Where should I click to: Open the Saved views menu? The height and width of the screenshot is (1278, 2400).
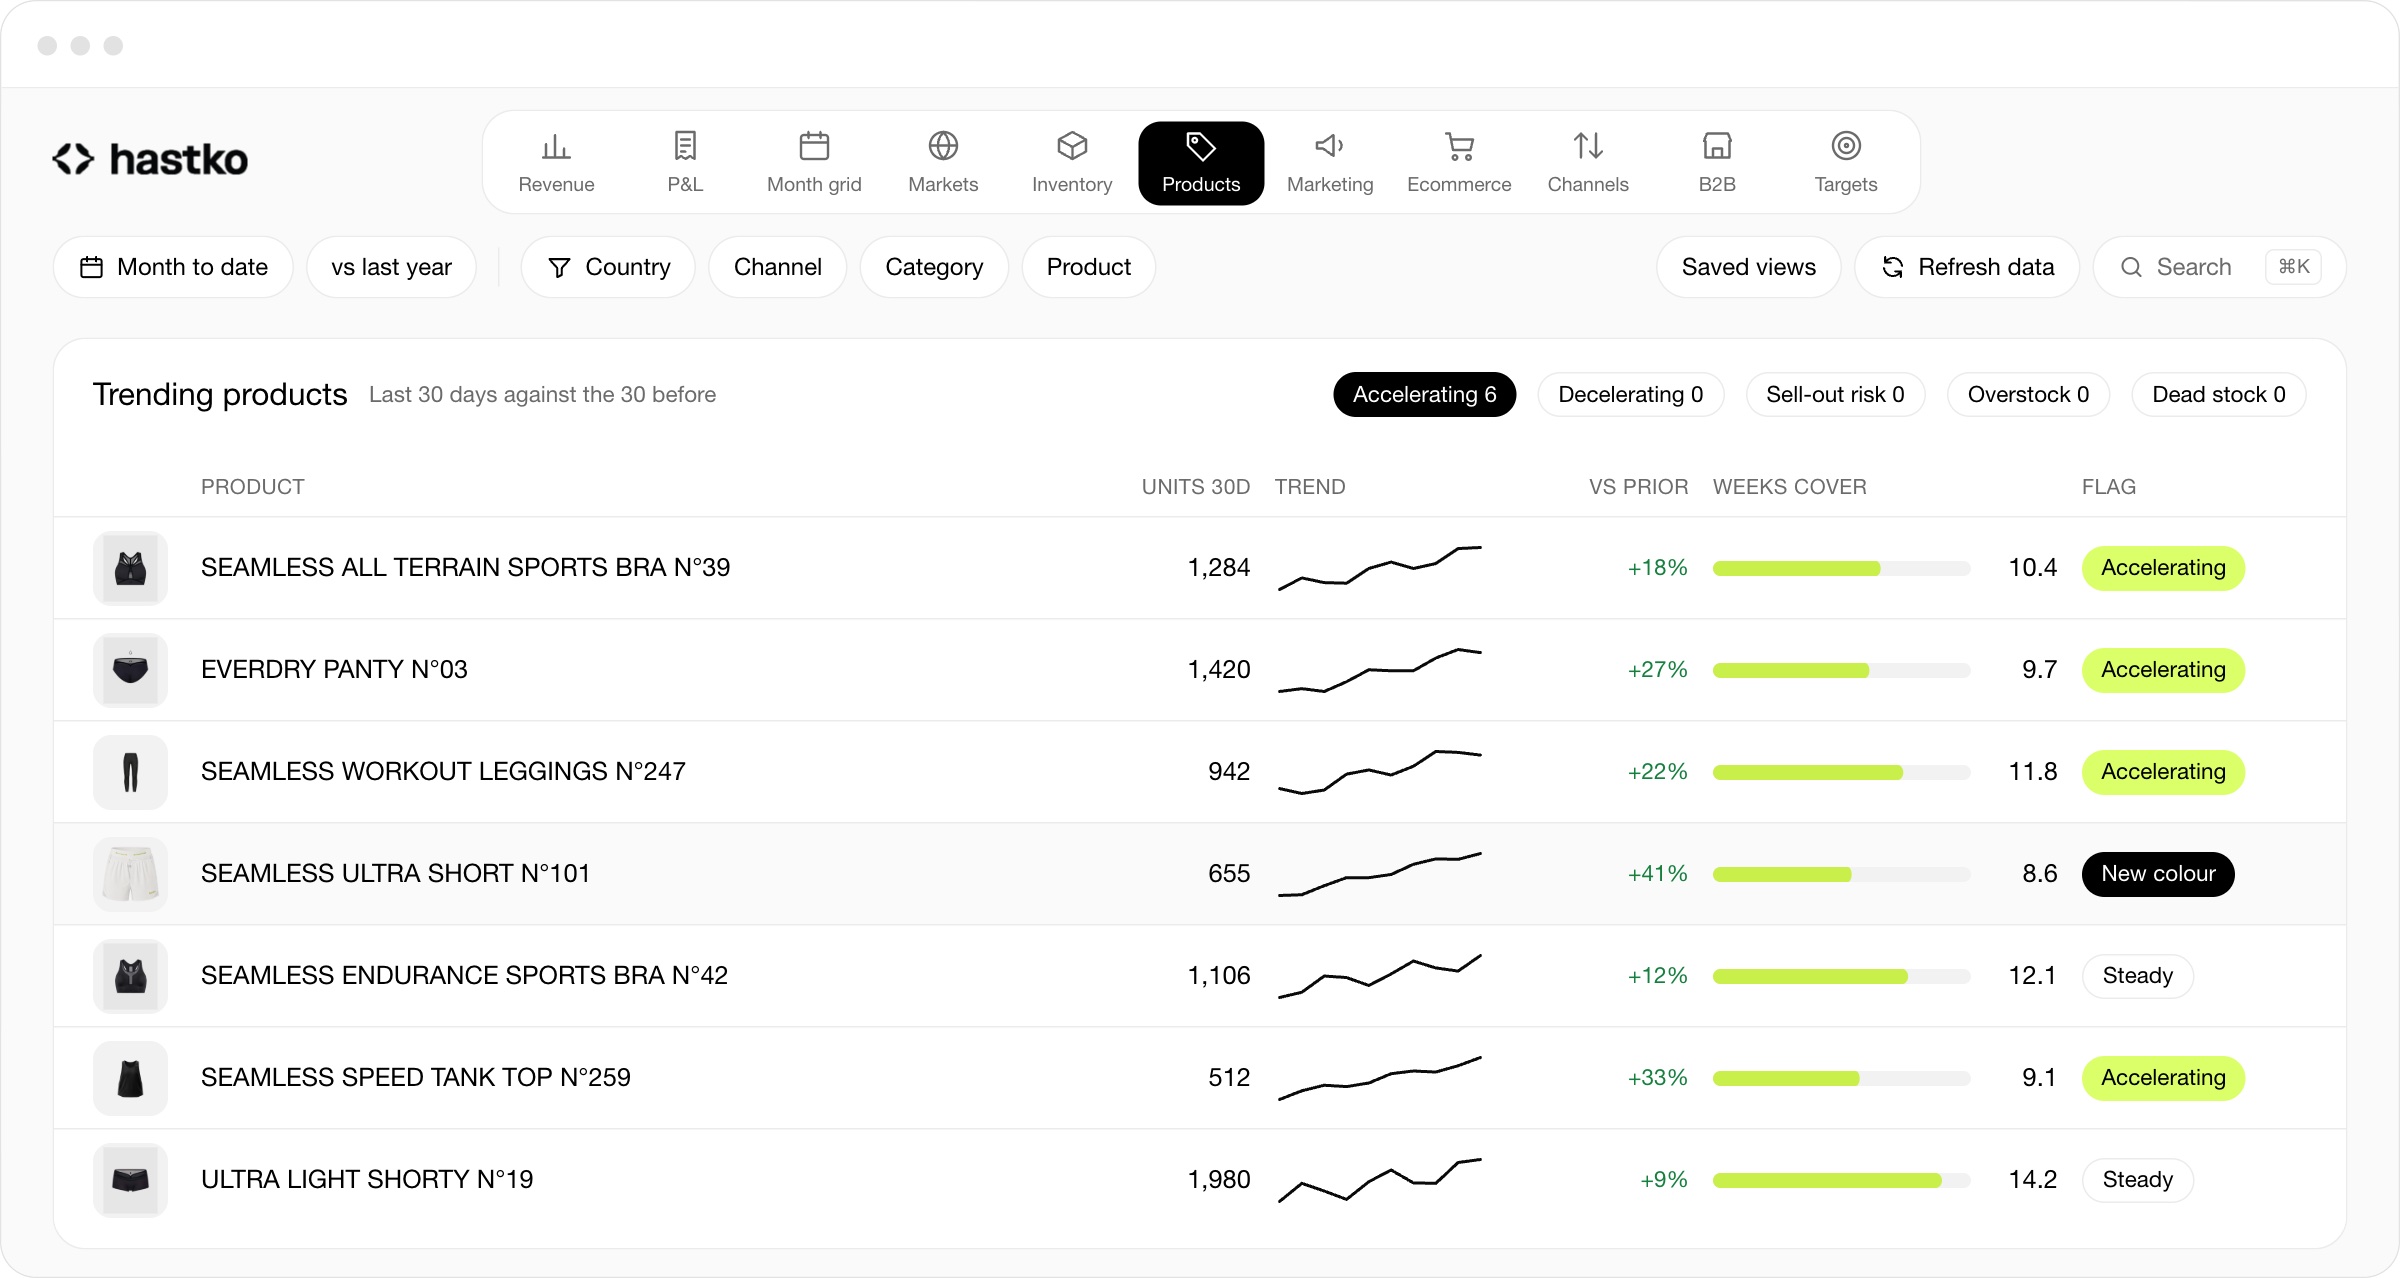[x=1748, y=267]
